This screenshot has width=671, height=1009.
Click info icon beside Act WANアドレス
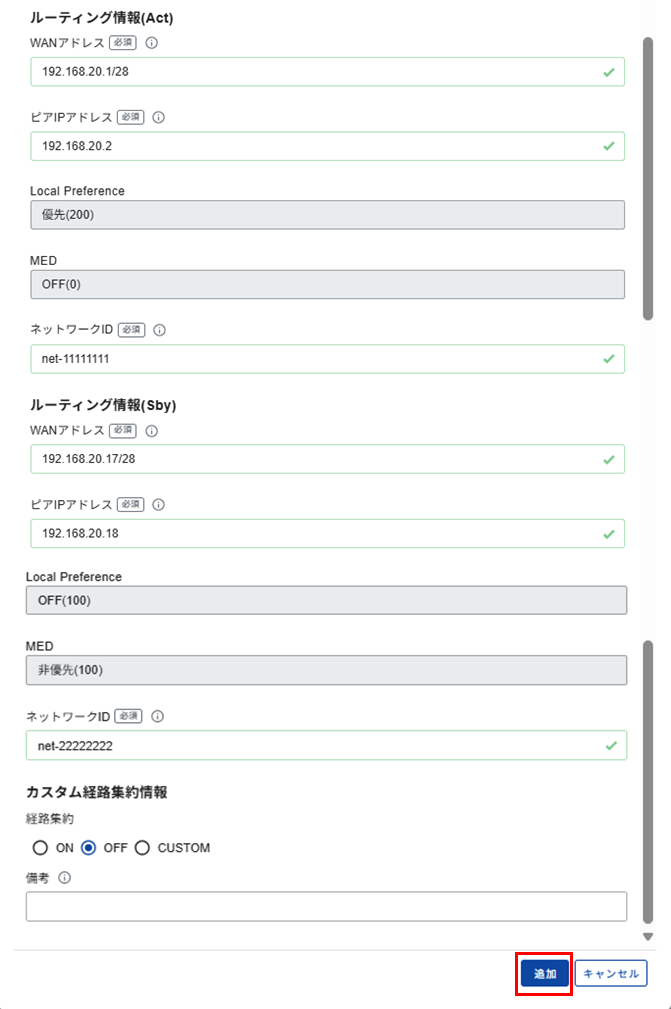click(x=152, y=43)
